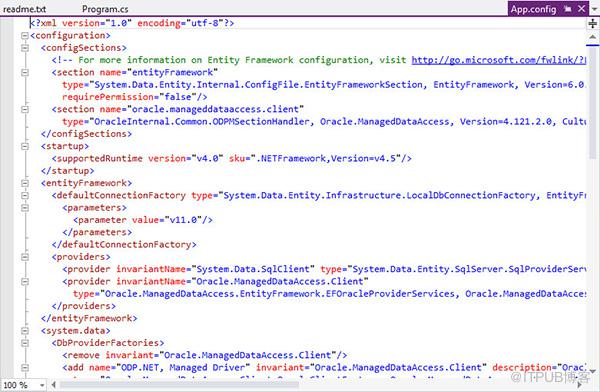Collapse the <startup> node
Viewport: 600px width, 392px height.
tap(25, 146)
